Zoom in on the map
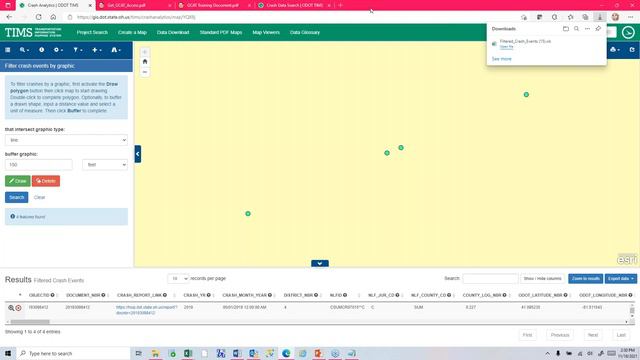Viewport: 640px width, 360px height. click(144, 52)
